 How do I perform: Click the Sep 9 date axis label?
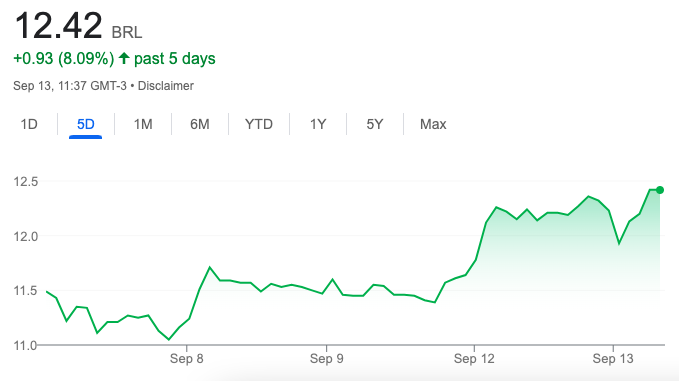tap(327, 358)
